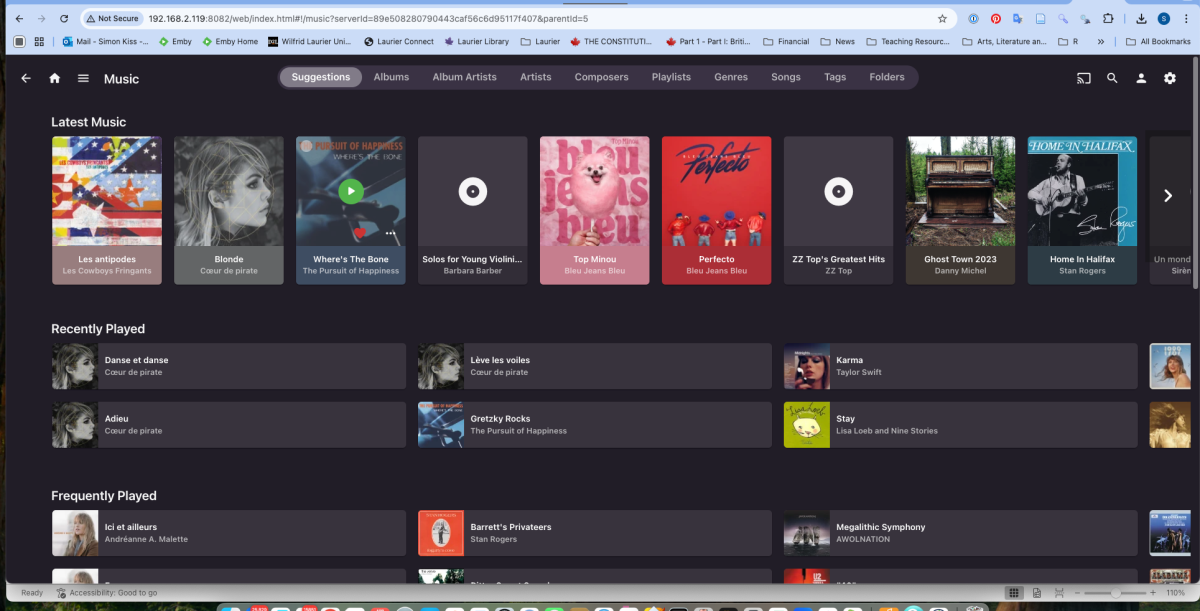Screen dimensions: 1200x611
Task: Show more Latest Music with the right chevron
Action: (1167, 196)
